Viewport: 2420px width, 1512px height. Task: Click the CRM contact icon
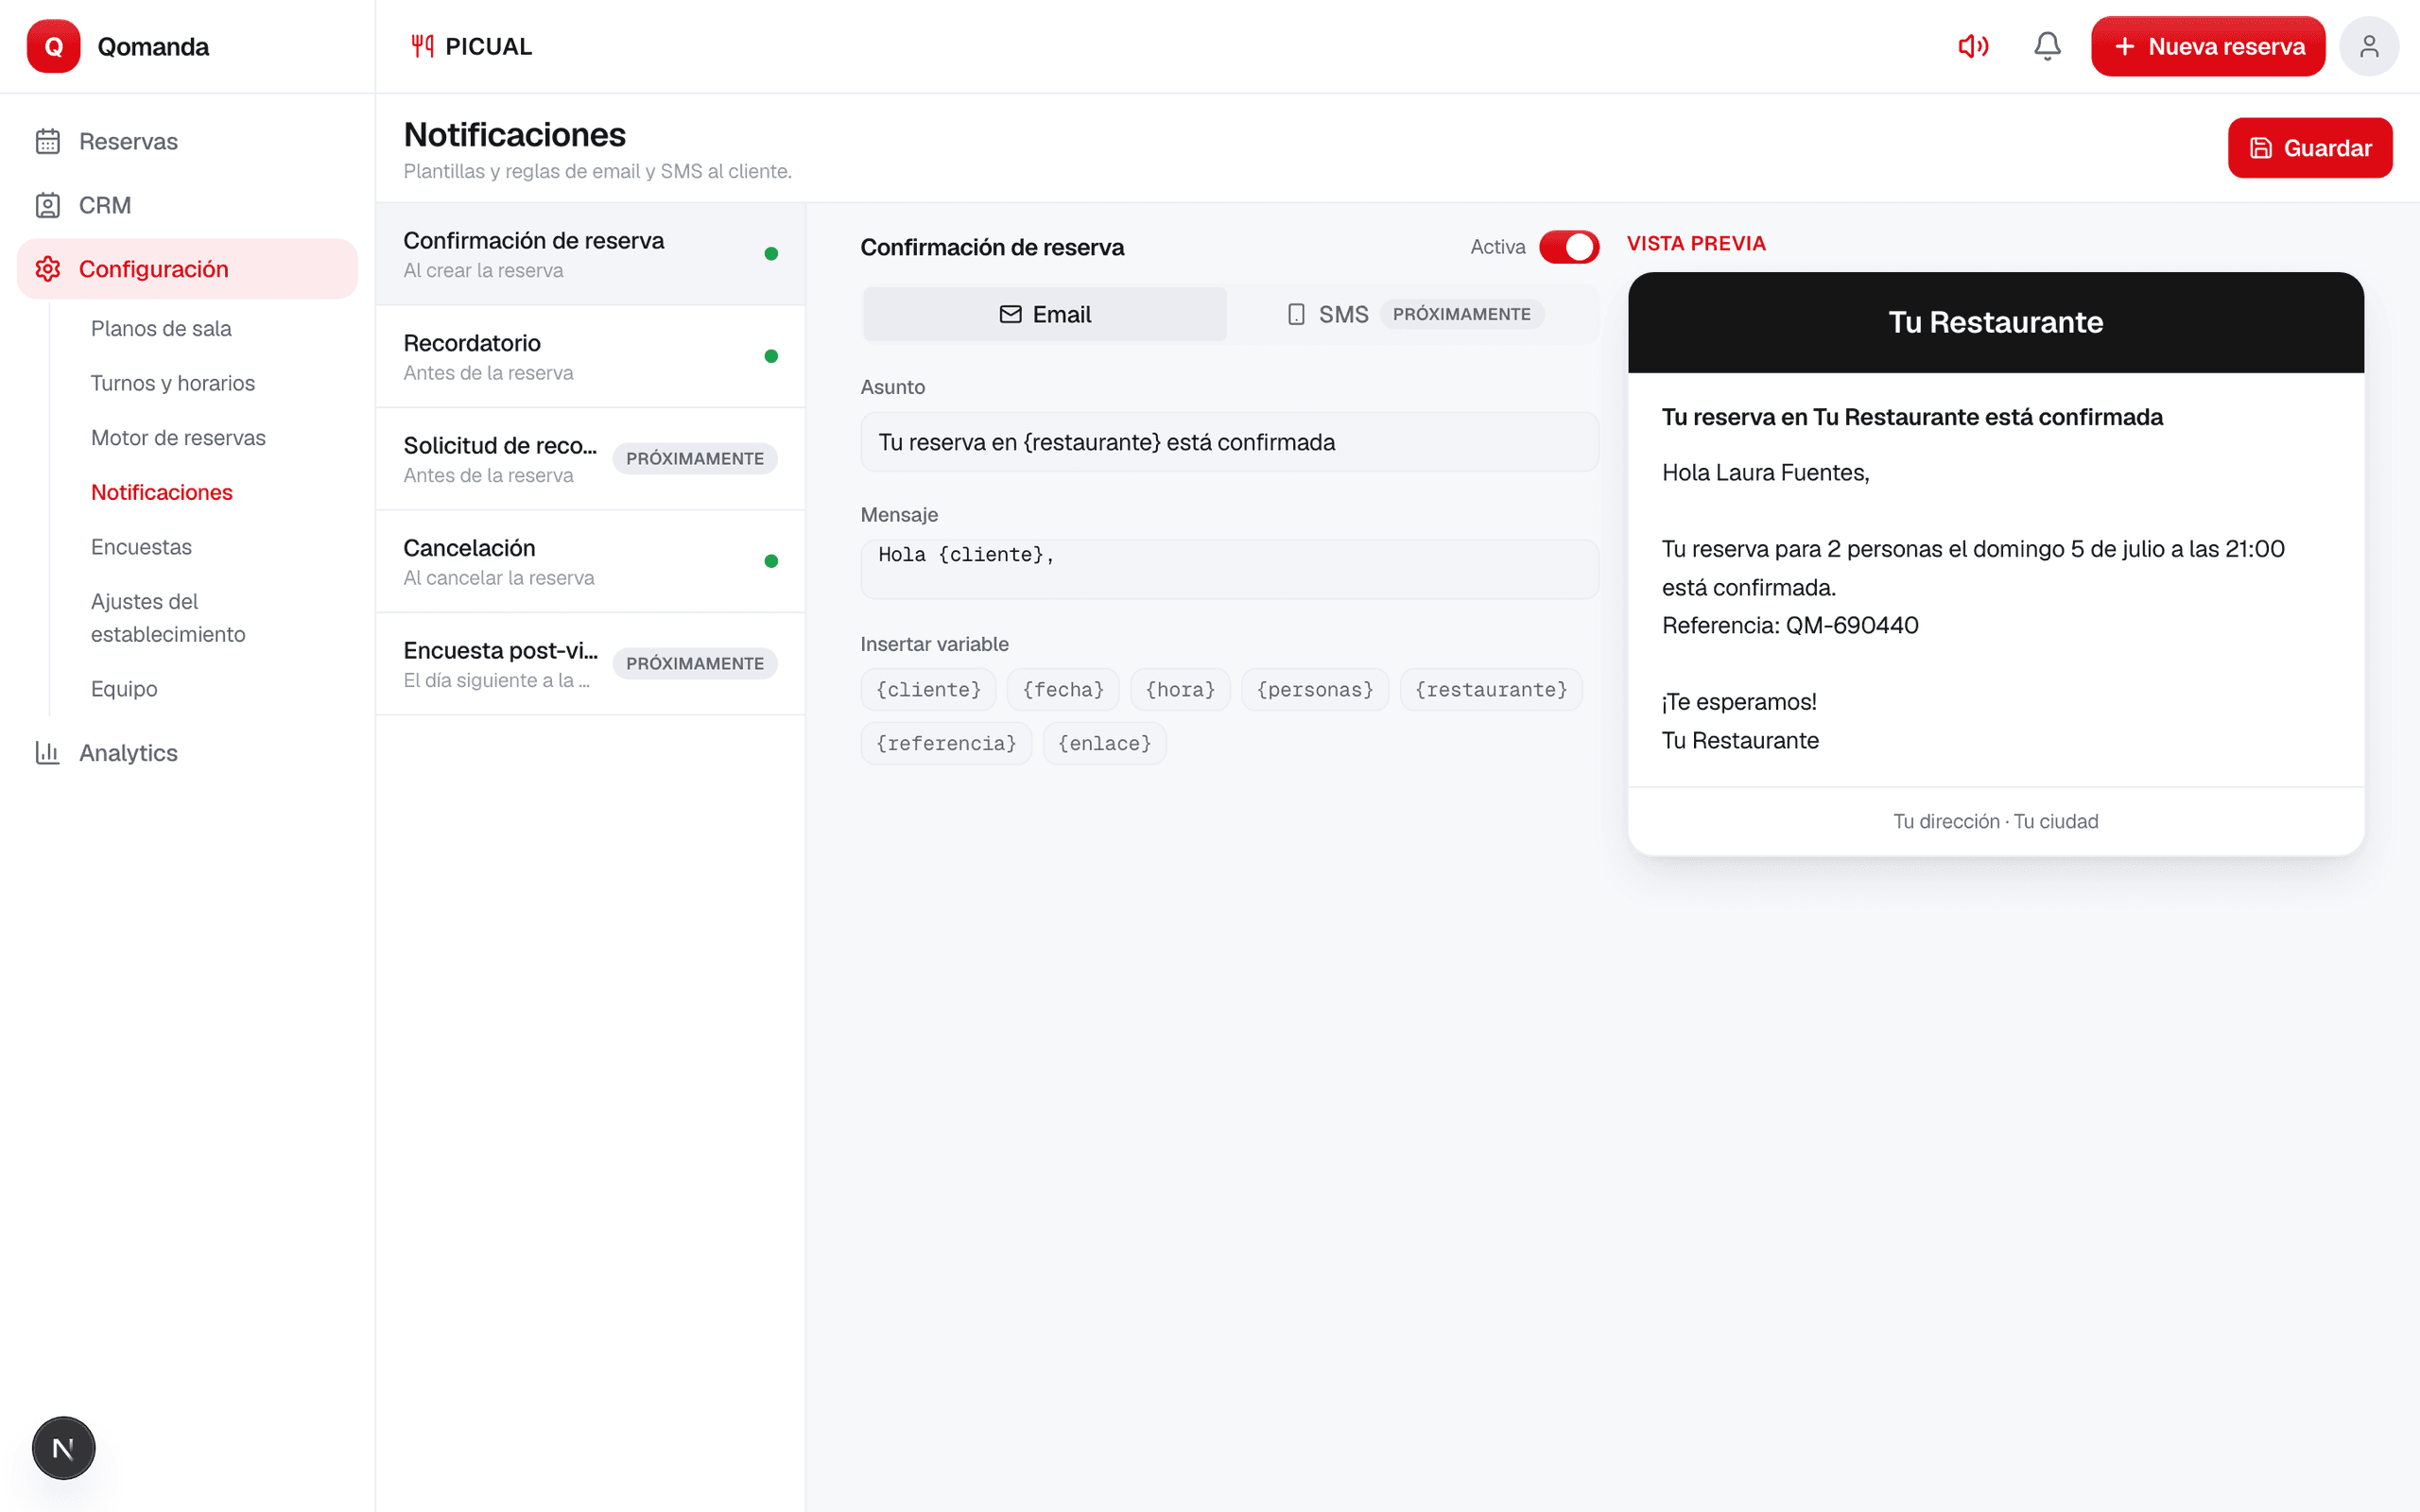click(48, 205)
